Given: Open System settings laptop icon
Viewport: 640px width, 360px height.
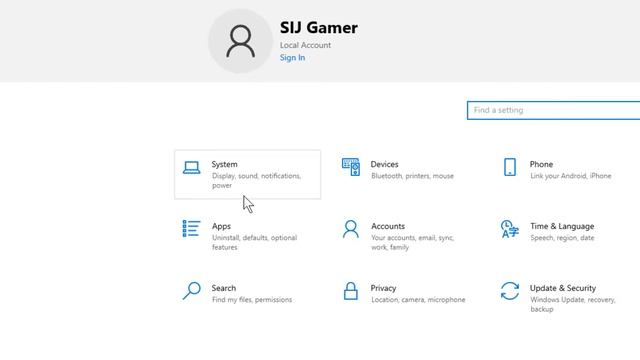Looking at the screenshot, I should click(x=191, y=167).
